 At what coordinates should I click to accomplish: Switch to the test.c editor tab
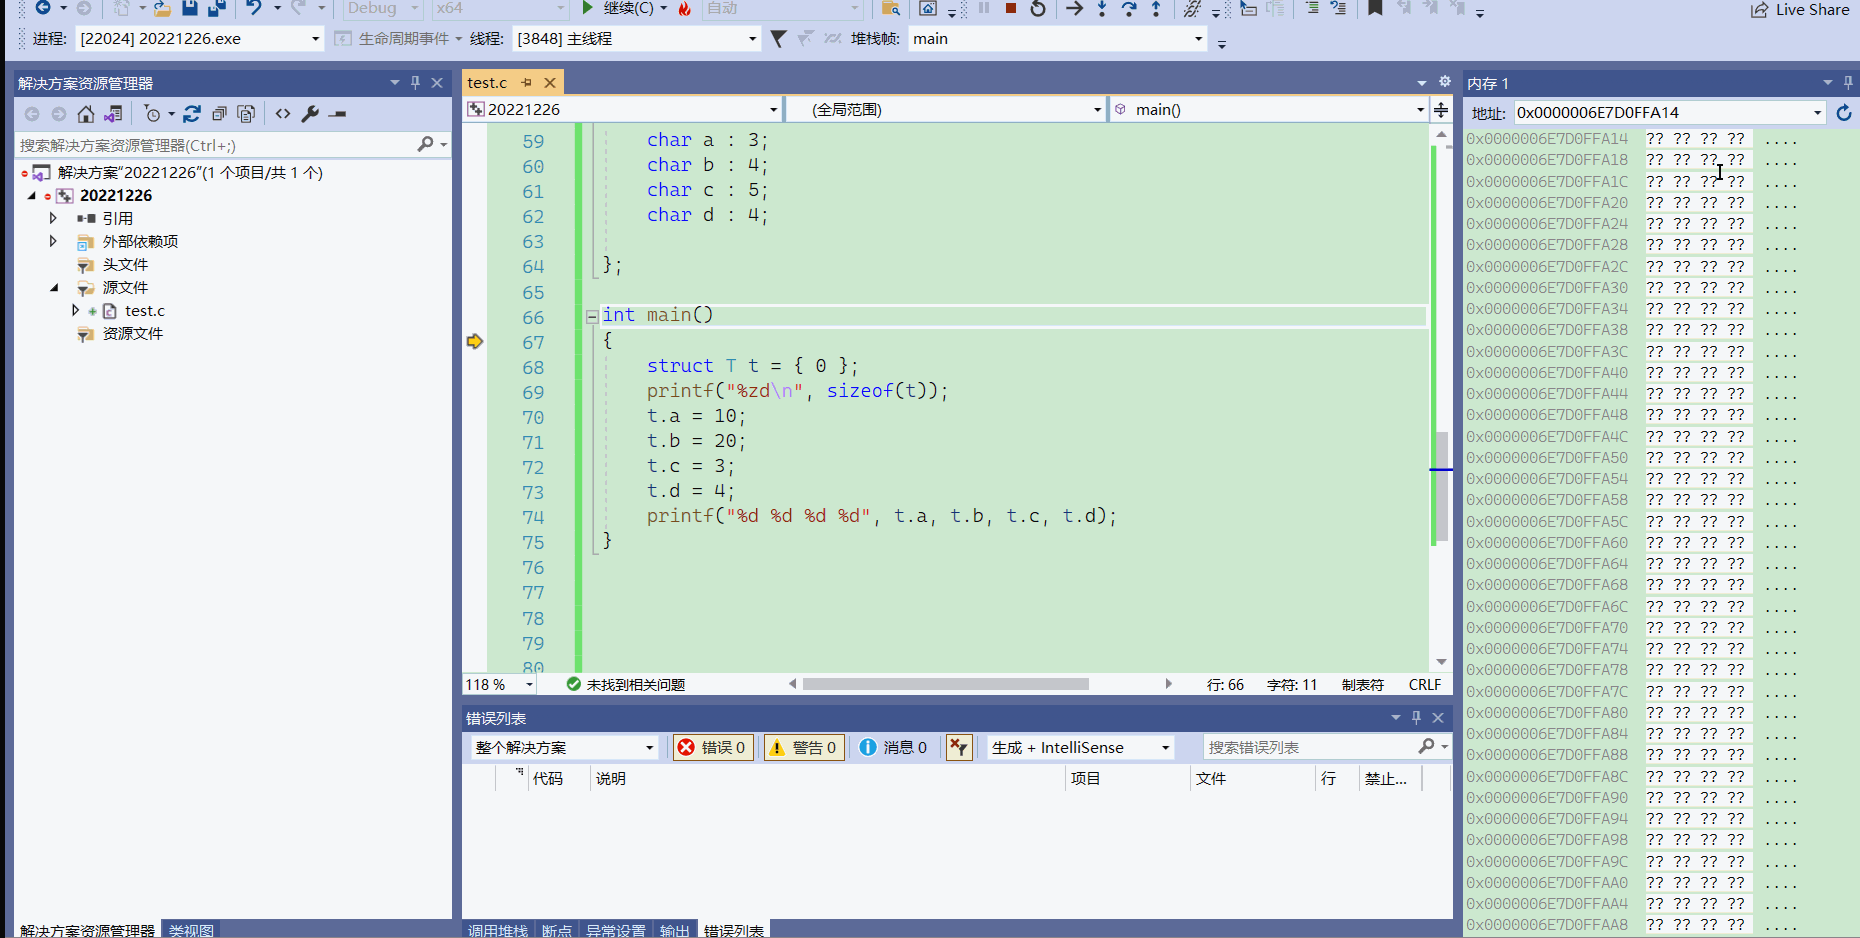point(487,83)
